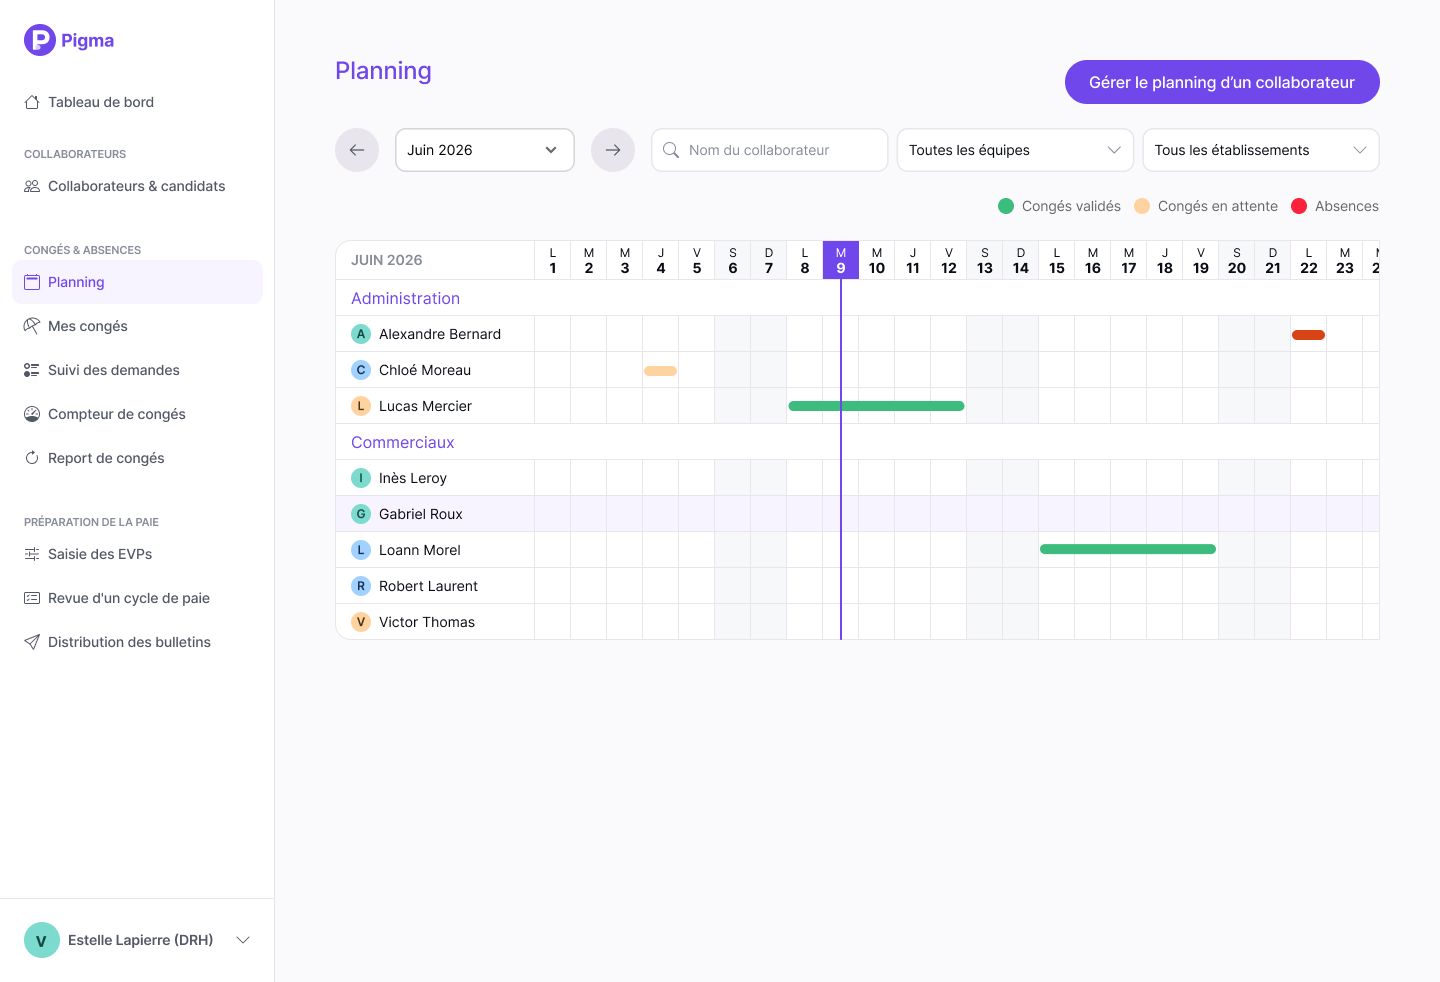Screen dimensions: 1440x982
Task: Click the Report de congés refresh icon
Action: (x=32, y=458)
